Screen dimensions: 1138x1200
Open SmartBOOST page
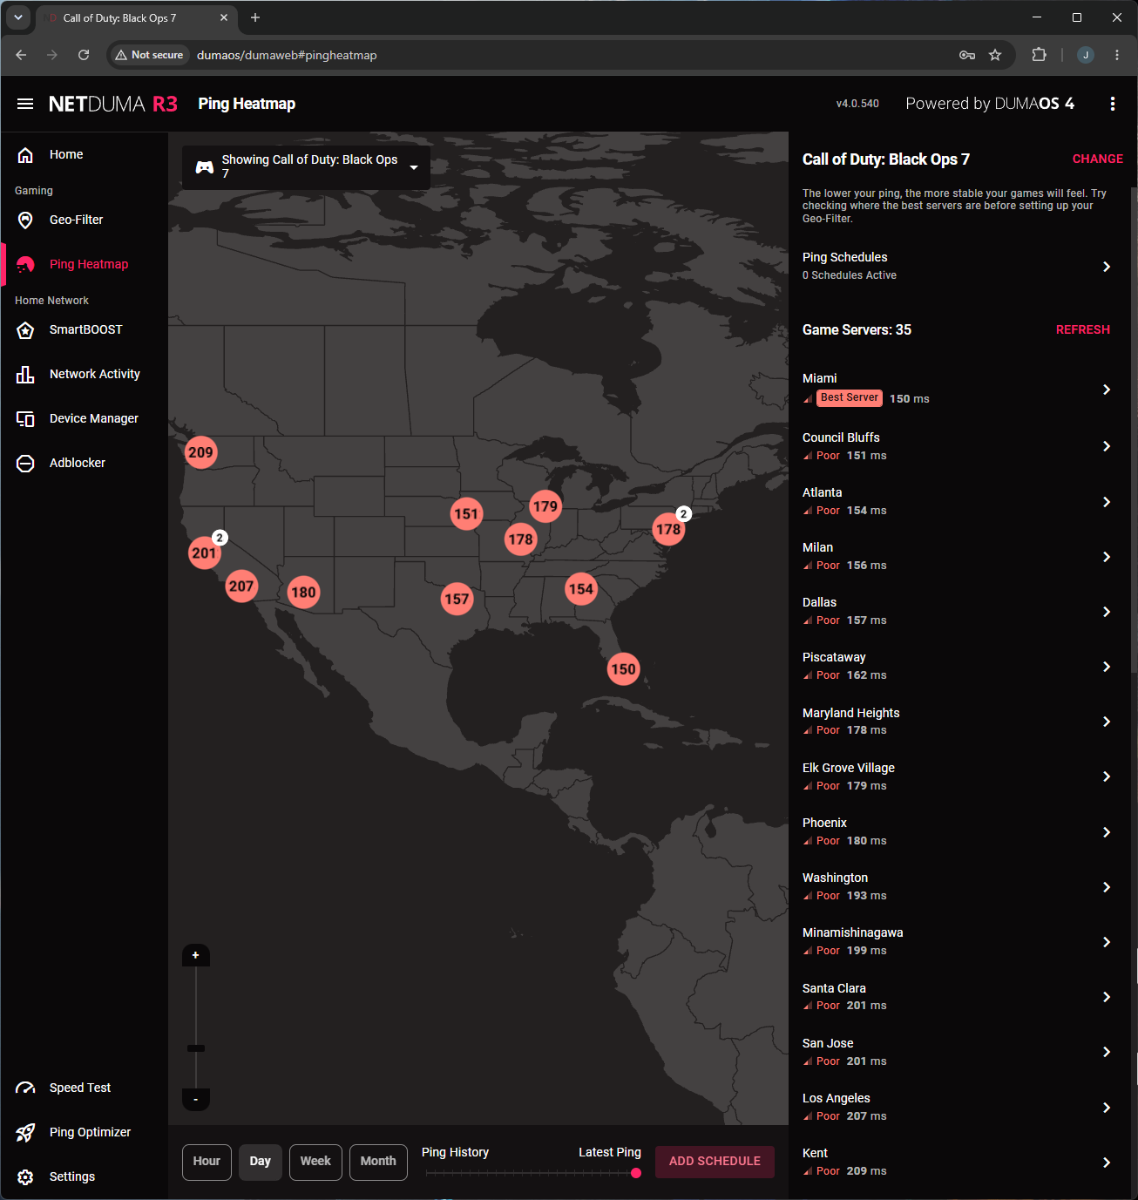(x=84, y=330)
